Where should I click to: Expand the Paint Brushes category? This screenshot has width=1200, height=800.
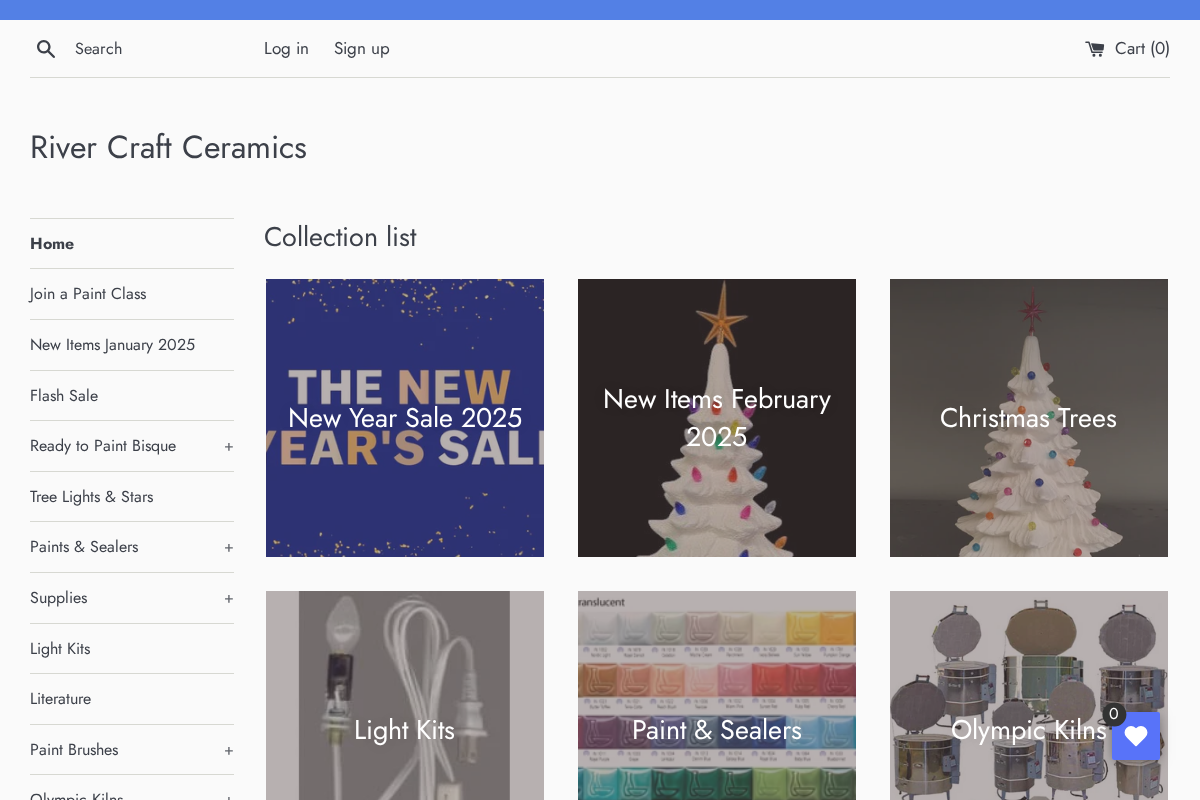228,750
